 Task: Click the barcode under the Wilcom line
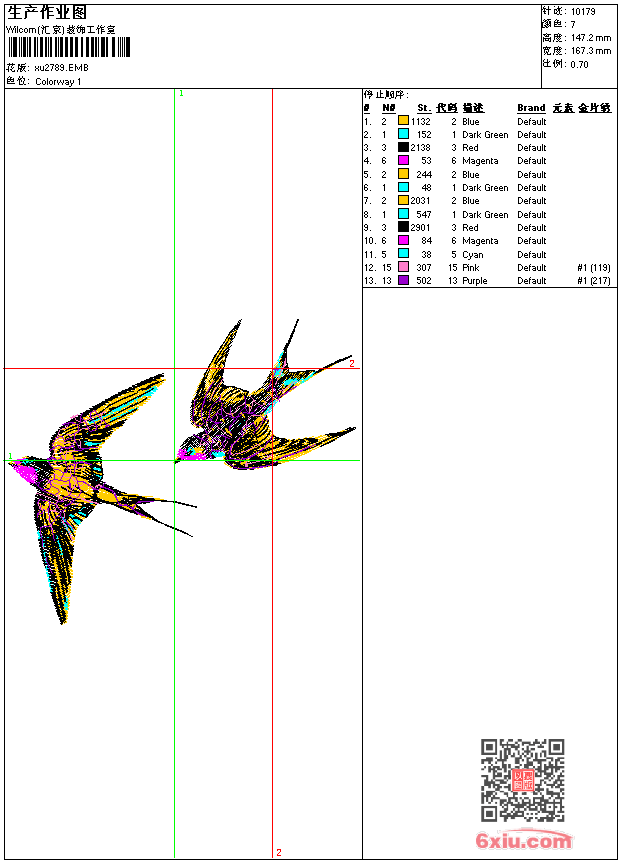[69, 47]
